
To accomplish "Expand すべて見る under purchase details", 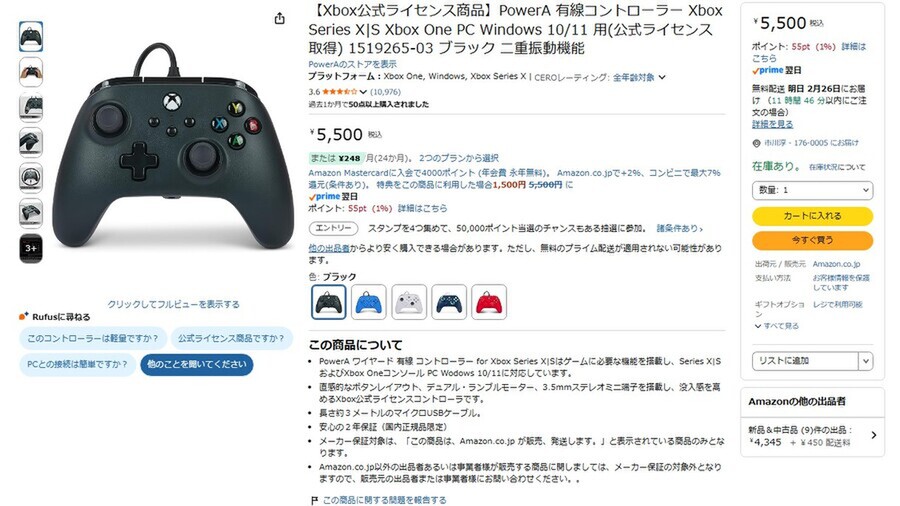I will click(x=777, y=326).
